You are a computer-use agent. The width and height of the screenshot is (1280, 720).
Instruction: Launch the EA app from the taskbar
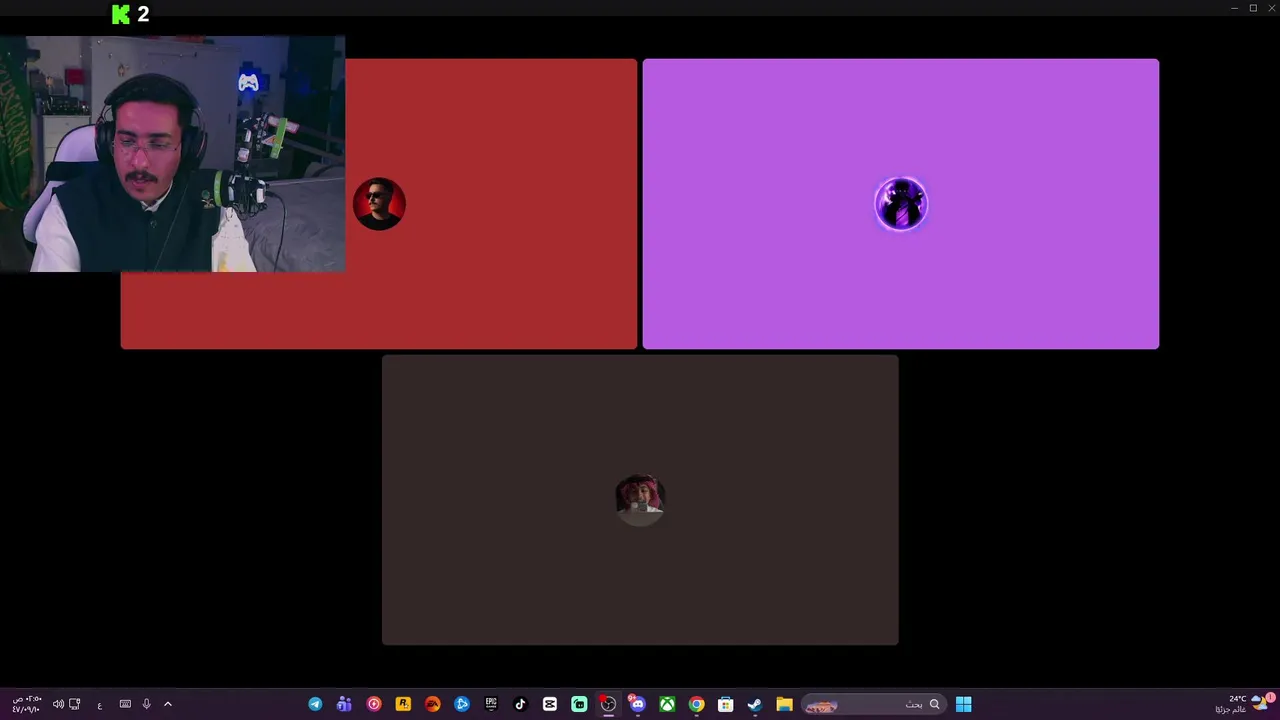click(432, 704)
